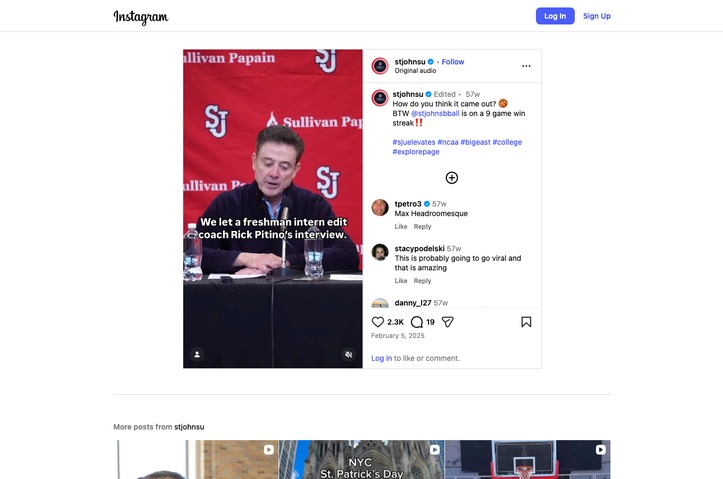Open the Instagram logo home link
Screen dimensions: 723x479
click(x=141, y=17)
